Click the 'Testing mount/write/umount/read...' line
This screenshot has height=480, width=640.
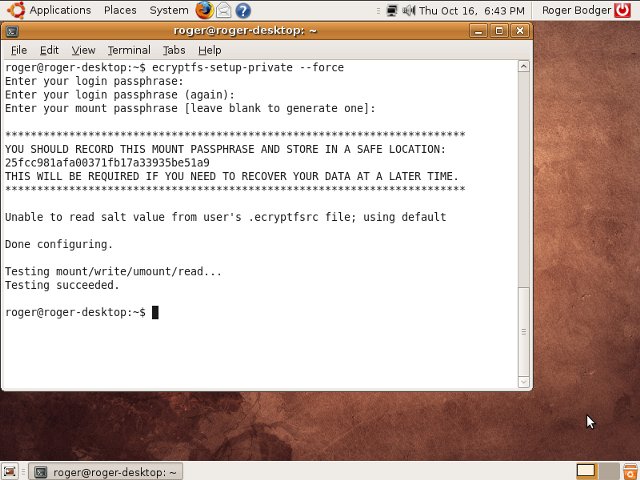(x=113, y=271)
